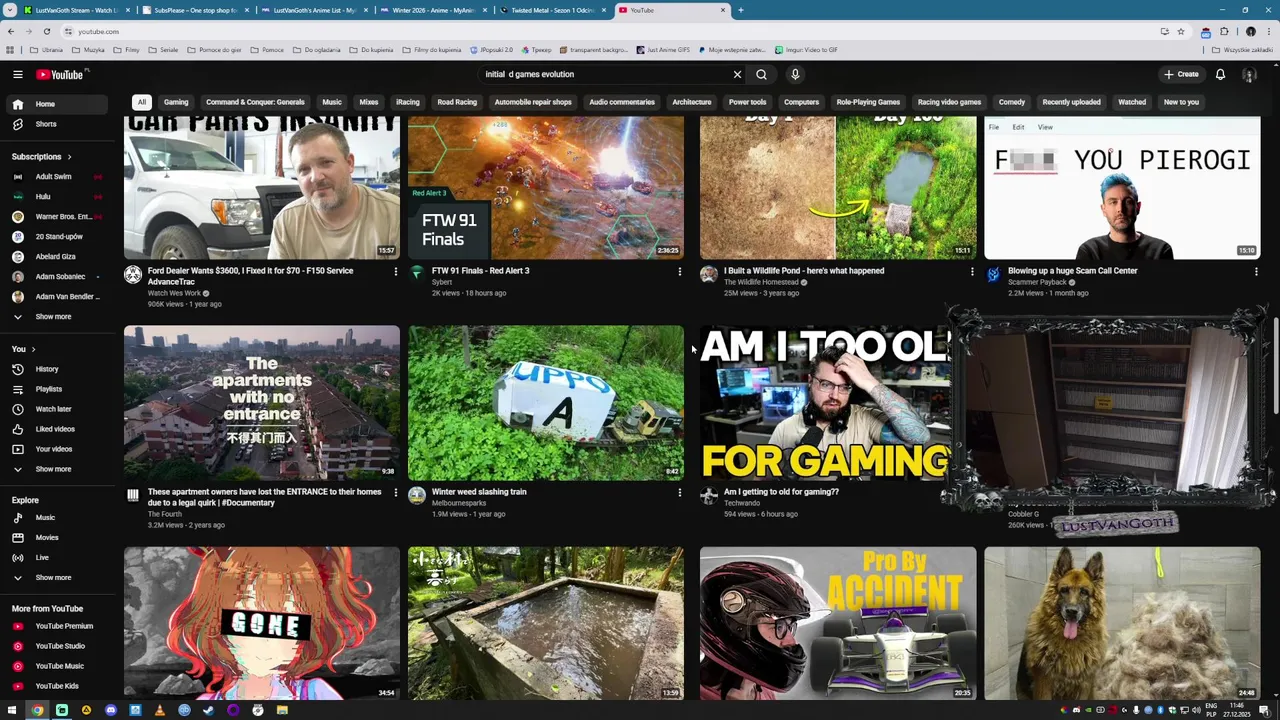Bookmark this page with the star icon
This screenshot has height=720, width=1280.
(x=1181, y=31)
